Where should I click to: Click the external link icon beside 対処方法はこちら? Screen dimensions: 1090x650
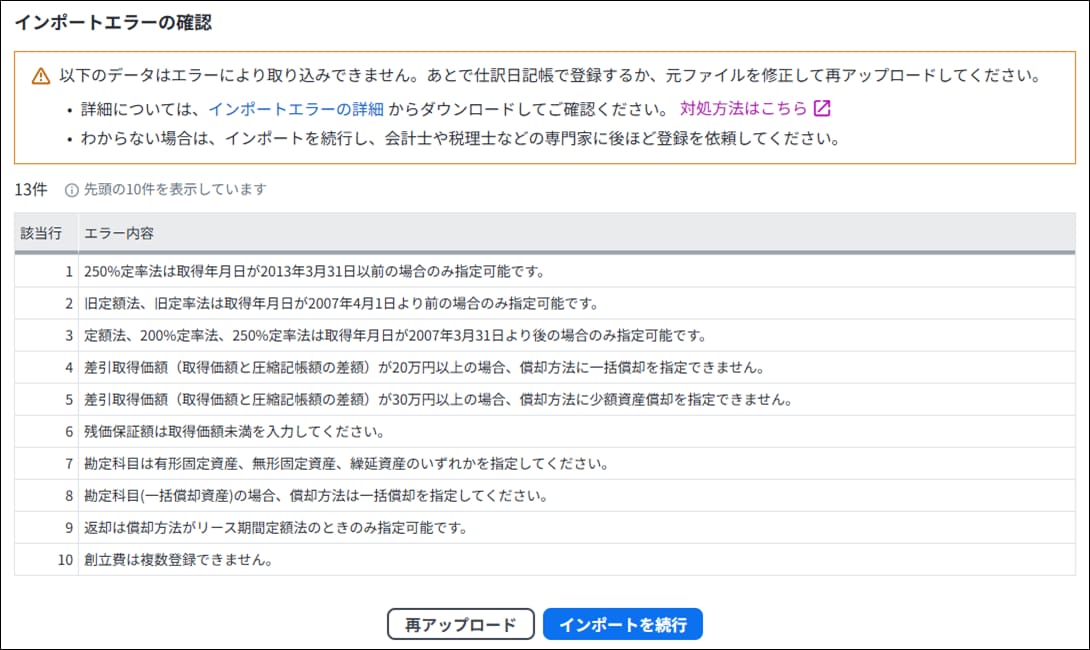click(822, 108)
